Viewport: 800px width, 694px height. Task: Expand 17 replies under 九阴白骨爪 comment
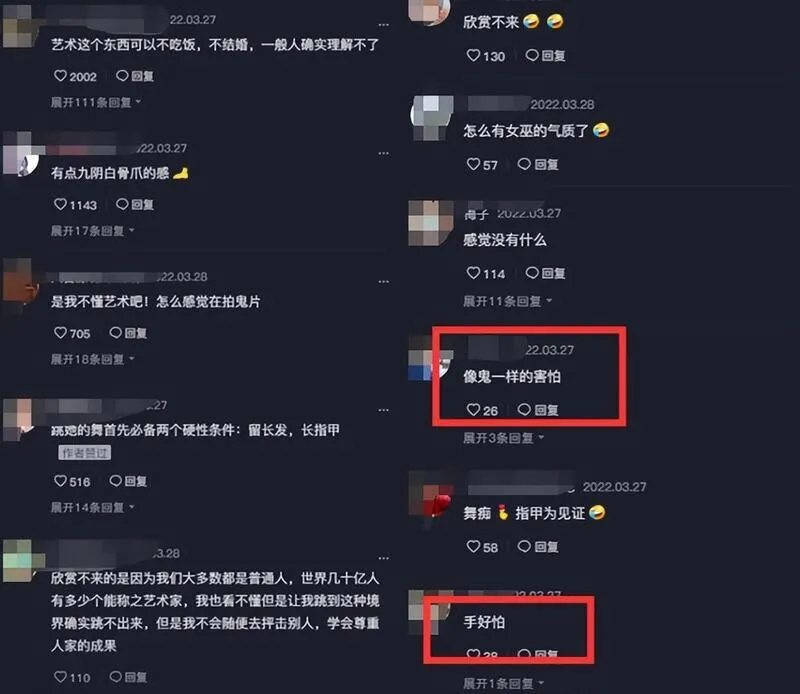[92, 231]
